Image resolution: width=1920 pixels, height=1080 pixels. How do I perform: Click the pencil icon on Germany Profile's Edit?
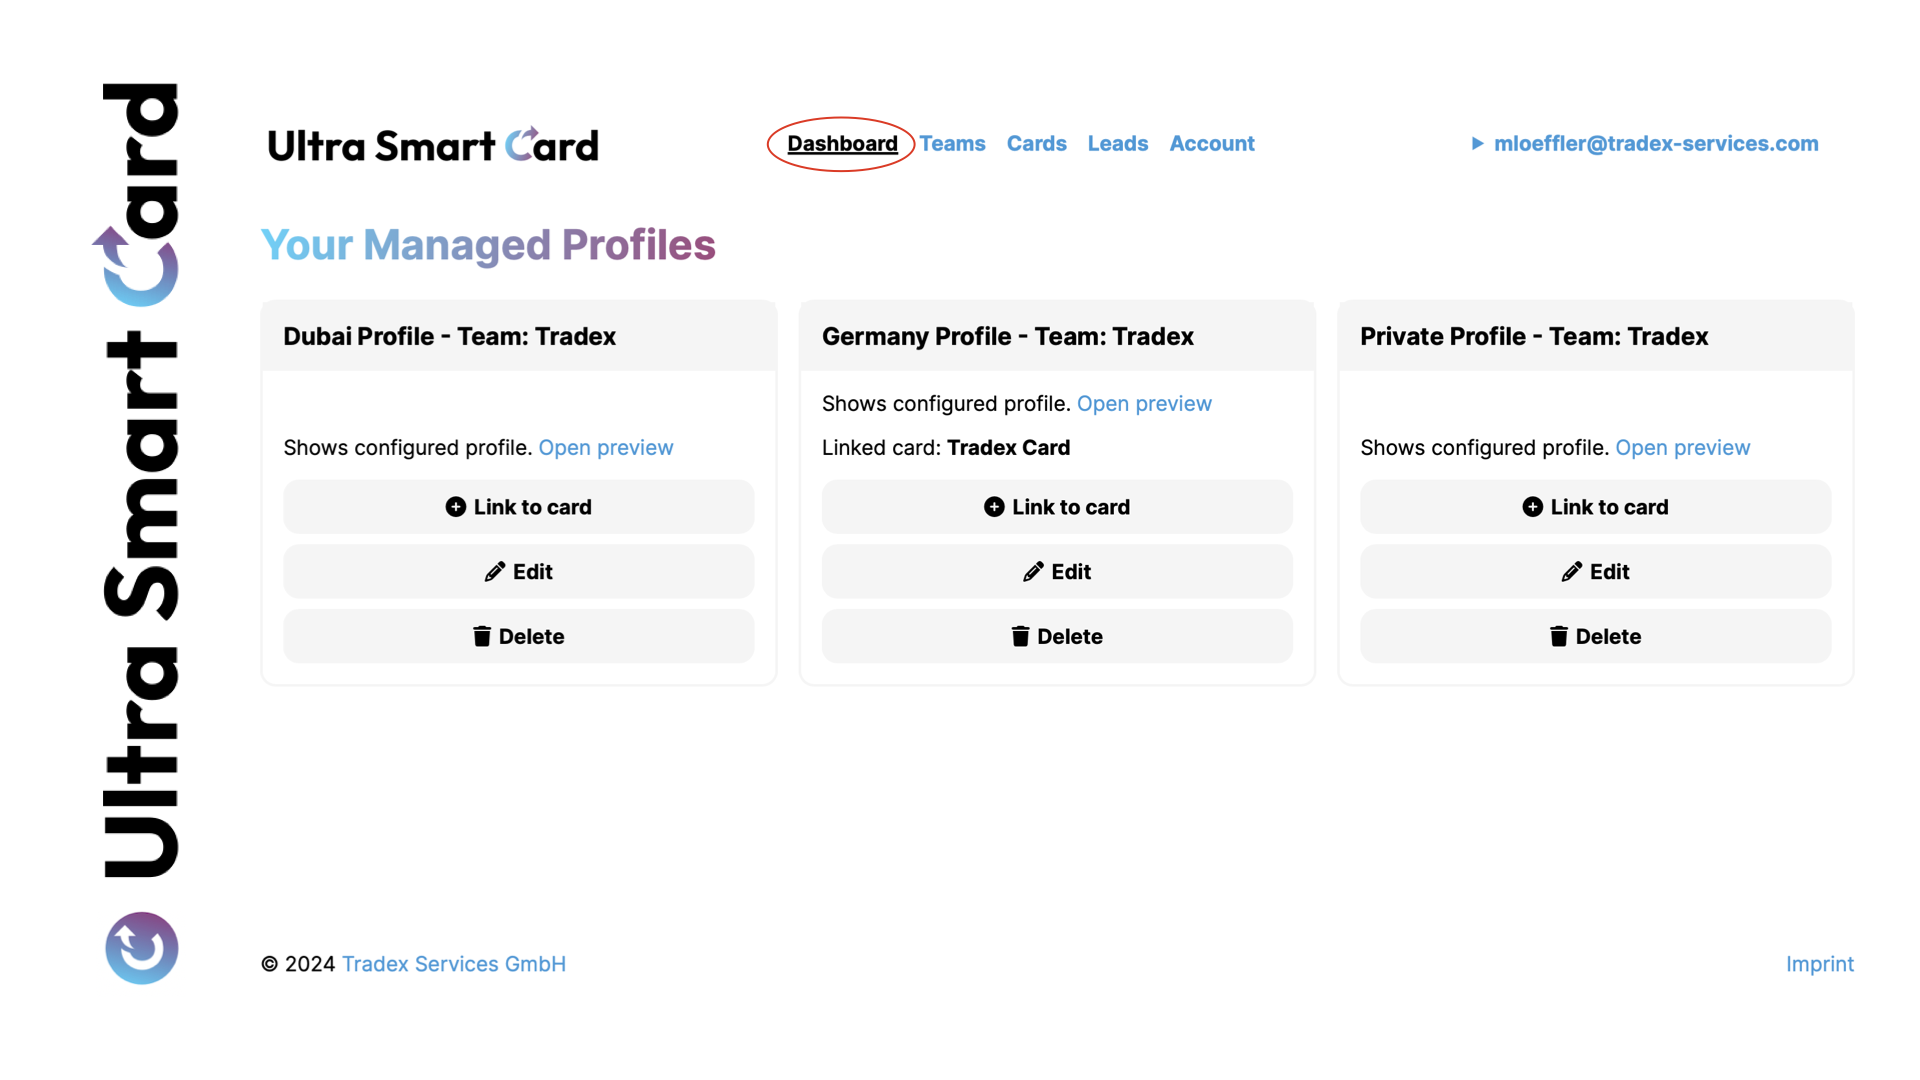[x=1033, y=572]
